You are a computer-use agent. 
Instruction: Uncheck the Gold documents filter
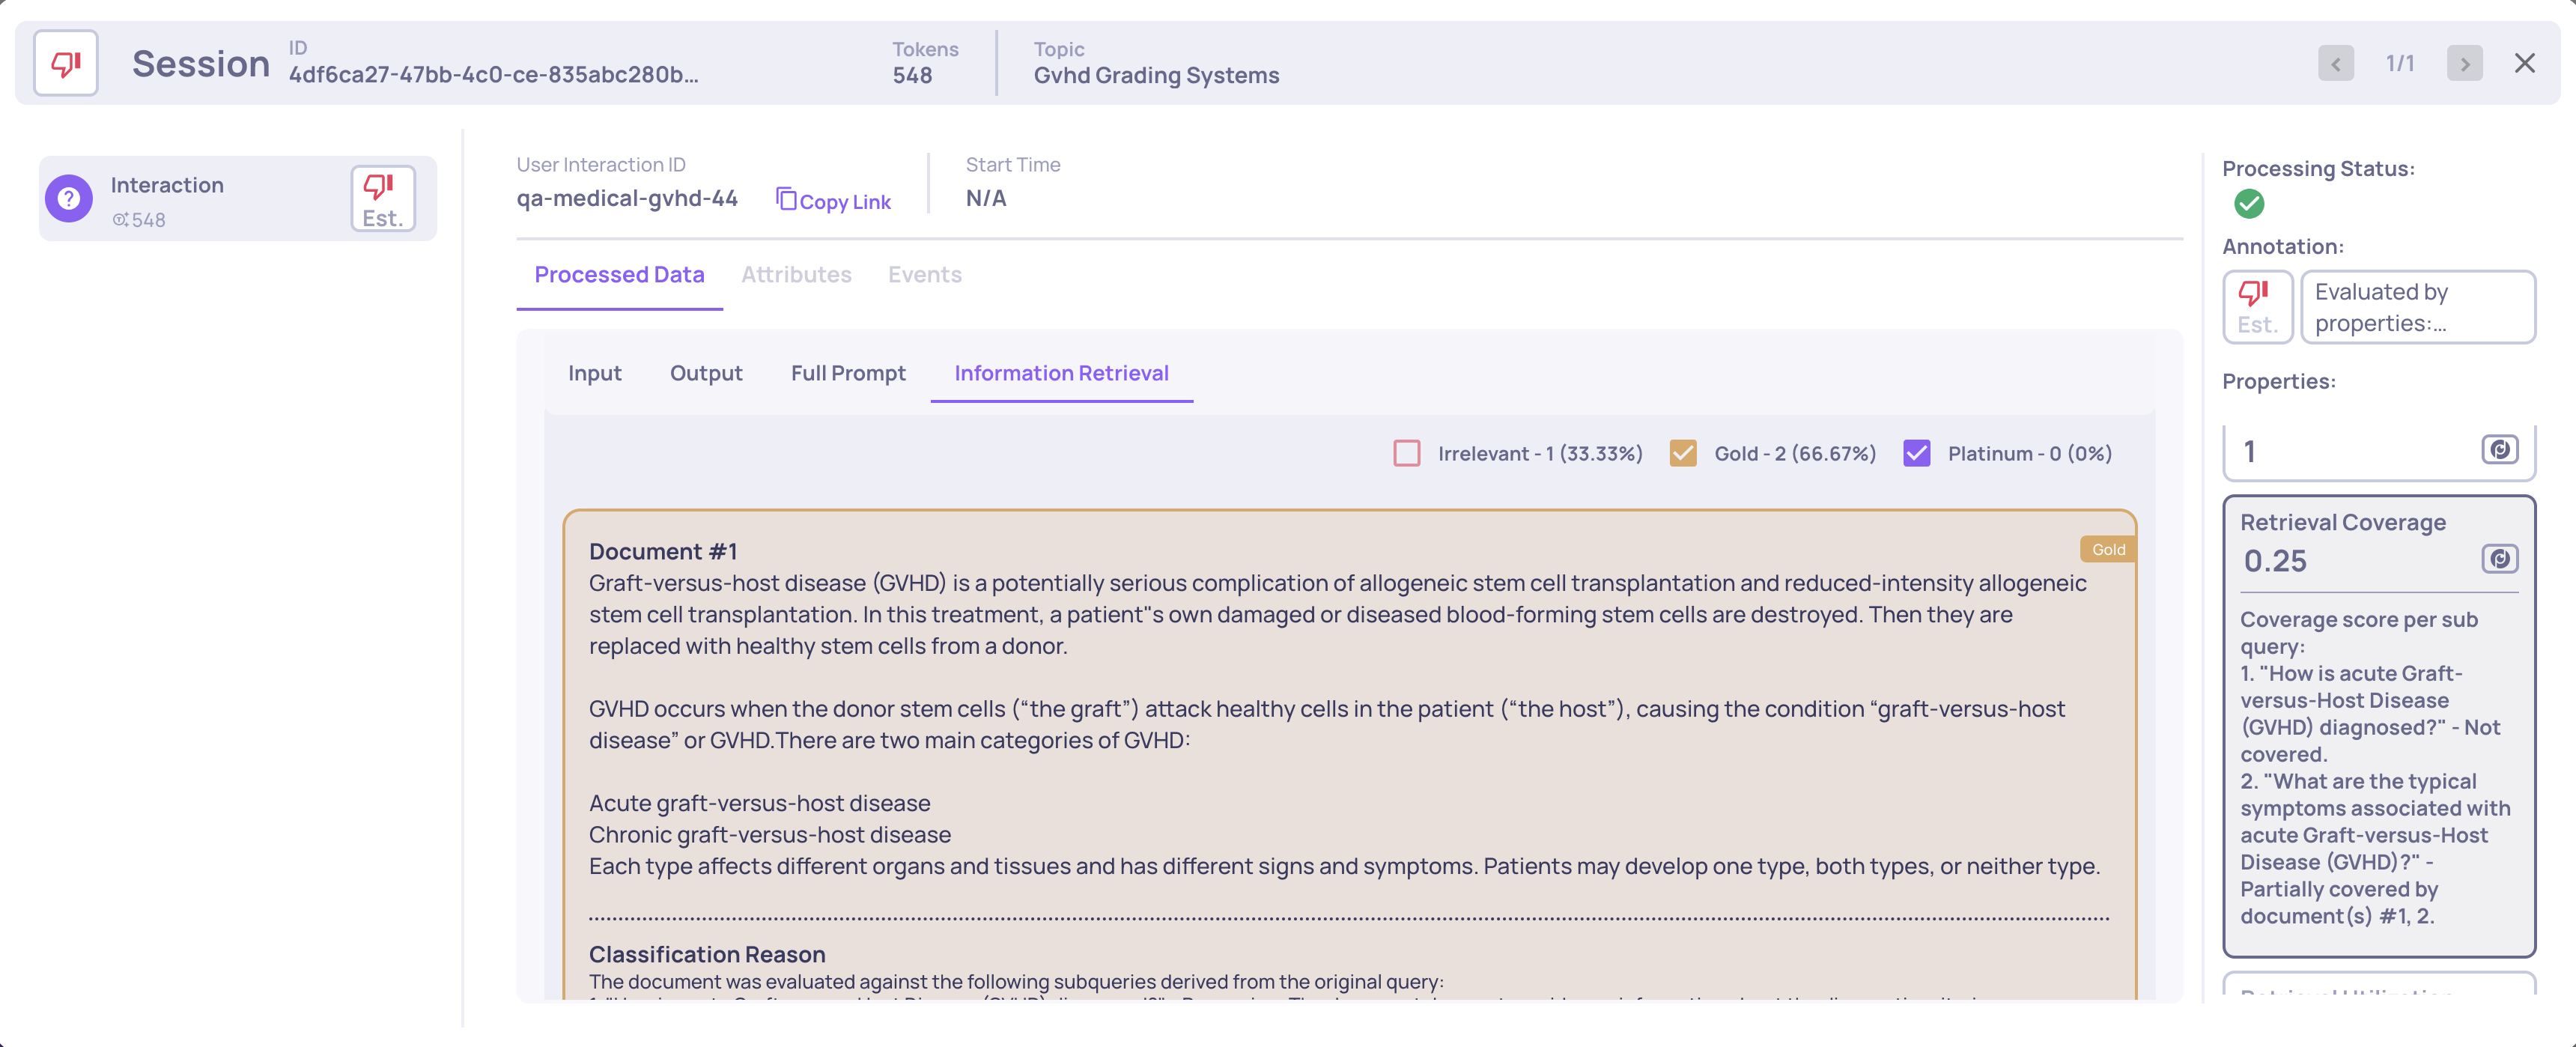pyautogui.click(x=1683, y=454)
